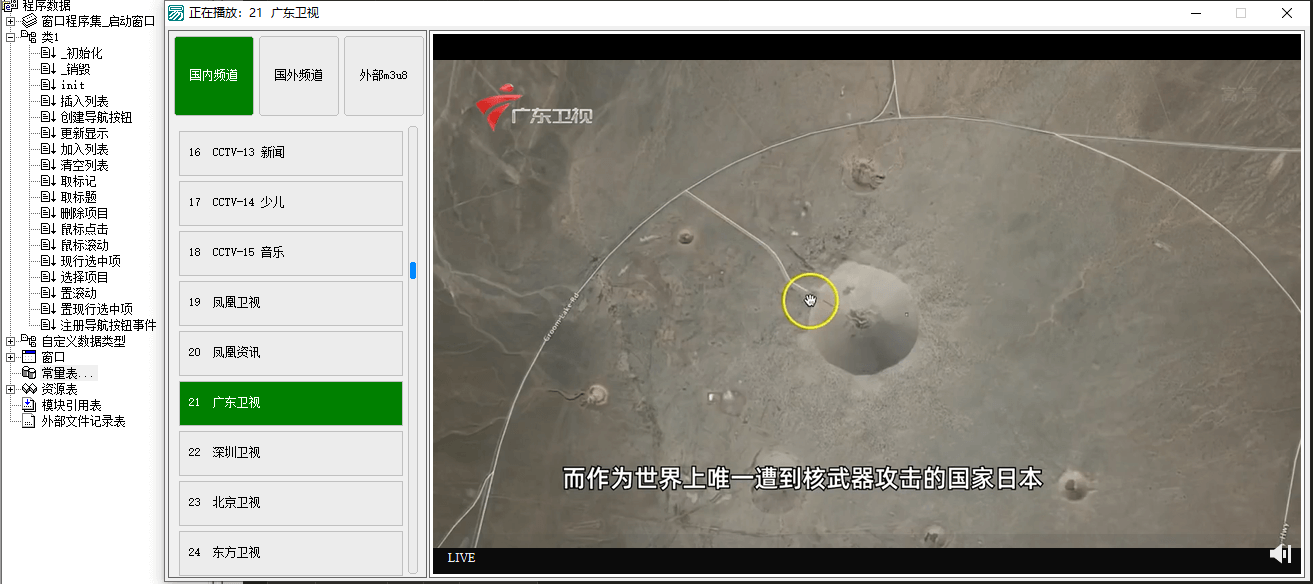Click the icon beside 自定义数据类型
Image resolution: width=1313 pixels, height=584 pixels.
point(29,341)
